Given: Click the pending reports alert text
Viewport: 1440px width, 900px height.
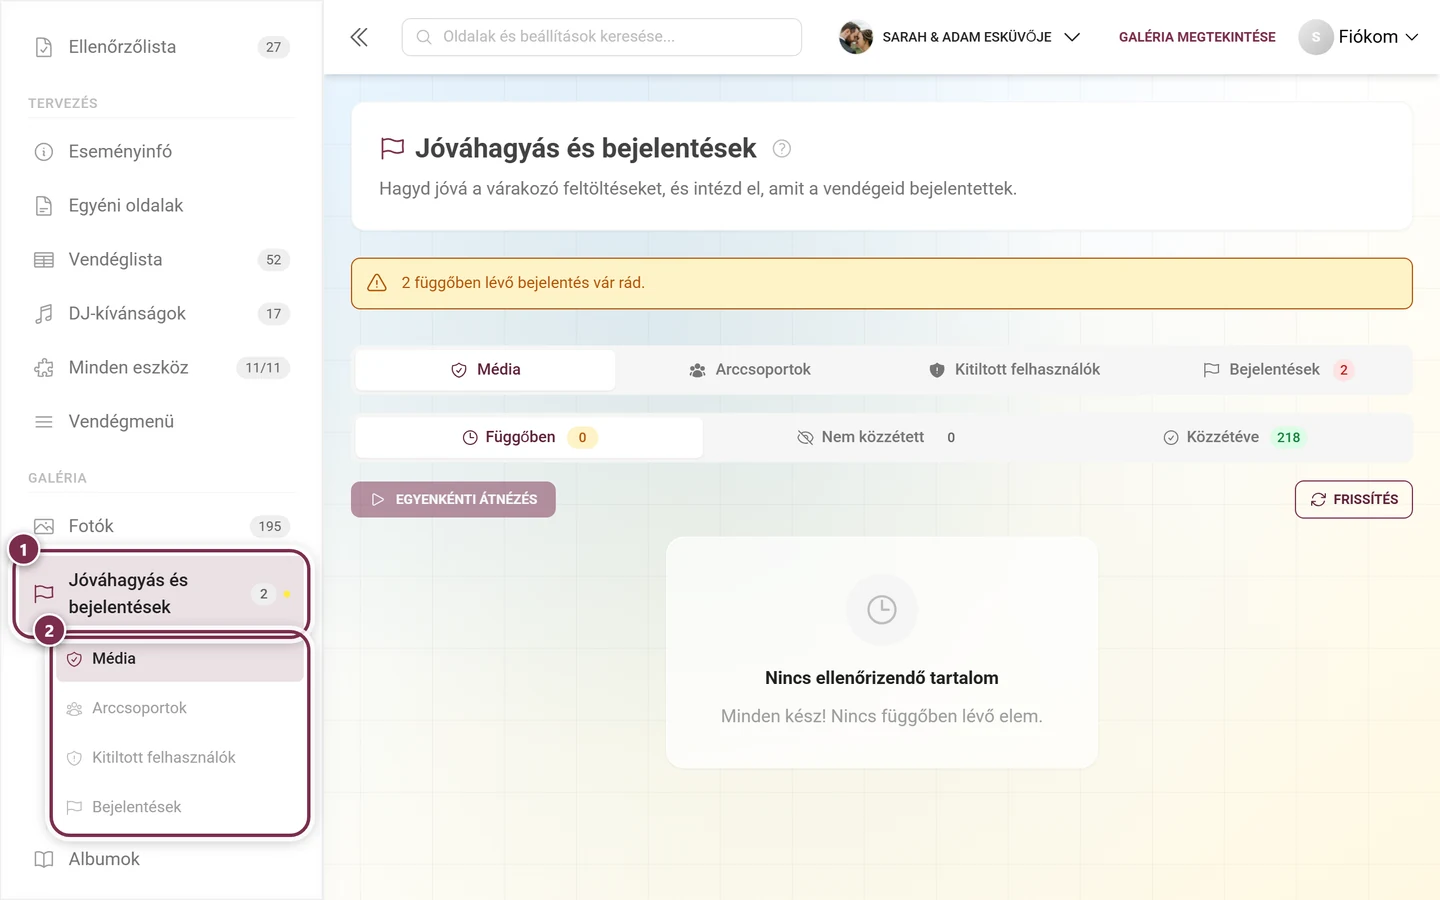Looking at the screenshot, I should pyautogui.click(x=523, y=283).
